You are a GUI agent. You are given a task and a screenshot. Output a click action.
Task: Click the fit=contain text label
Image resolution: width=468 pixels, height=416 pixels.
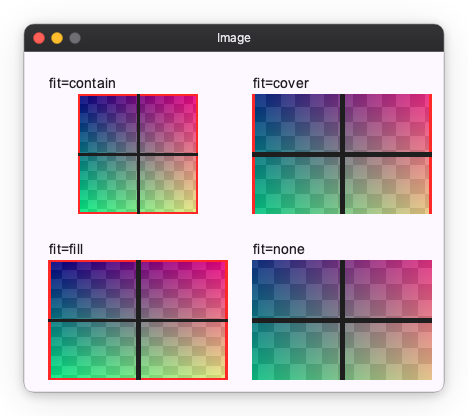pos(82,83)
